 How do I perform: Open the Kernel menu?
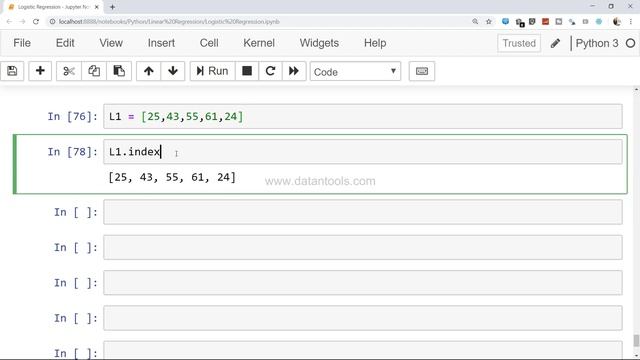[x=259, y=43]
